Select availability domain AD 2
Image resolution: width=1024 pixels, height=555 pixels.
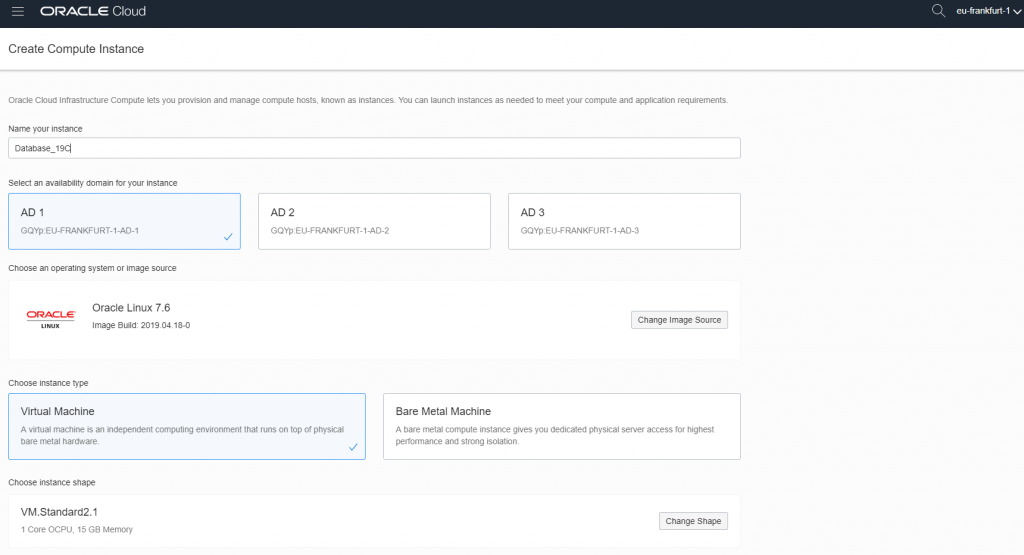tap(374, 221)
